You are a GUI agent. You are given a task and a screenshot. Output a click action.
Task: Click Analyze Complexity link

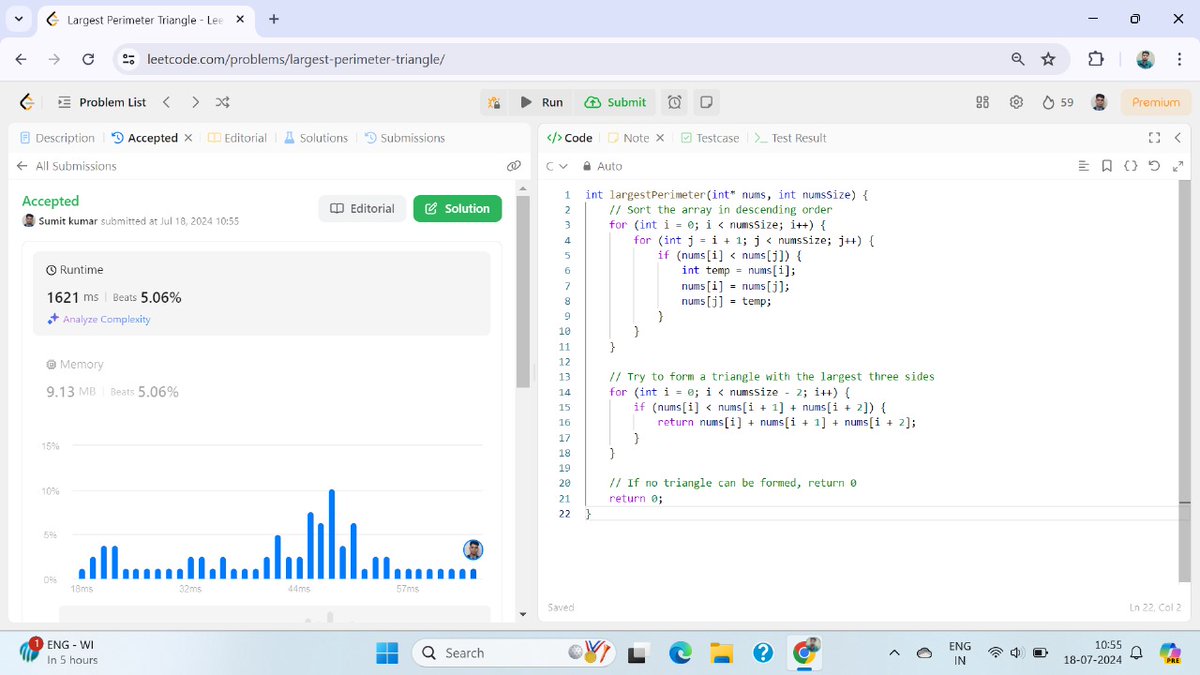(x=98, y=319)
